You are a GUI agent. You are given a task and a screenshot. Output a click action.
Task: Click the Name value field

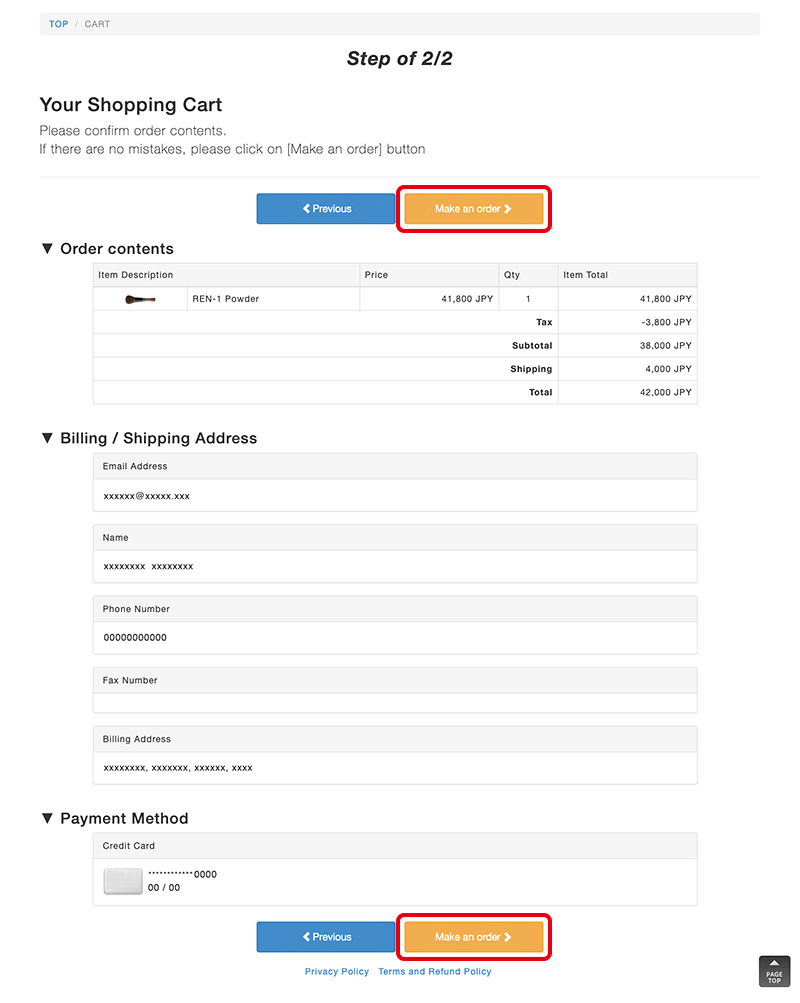point(395,567)
